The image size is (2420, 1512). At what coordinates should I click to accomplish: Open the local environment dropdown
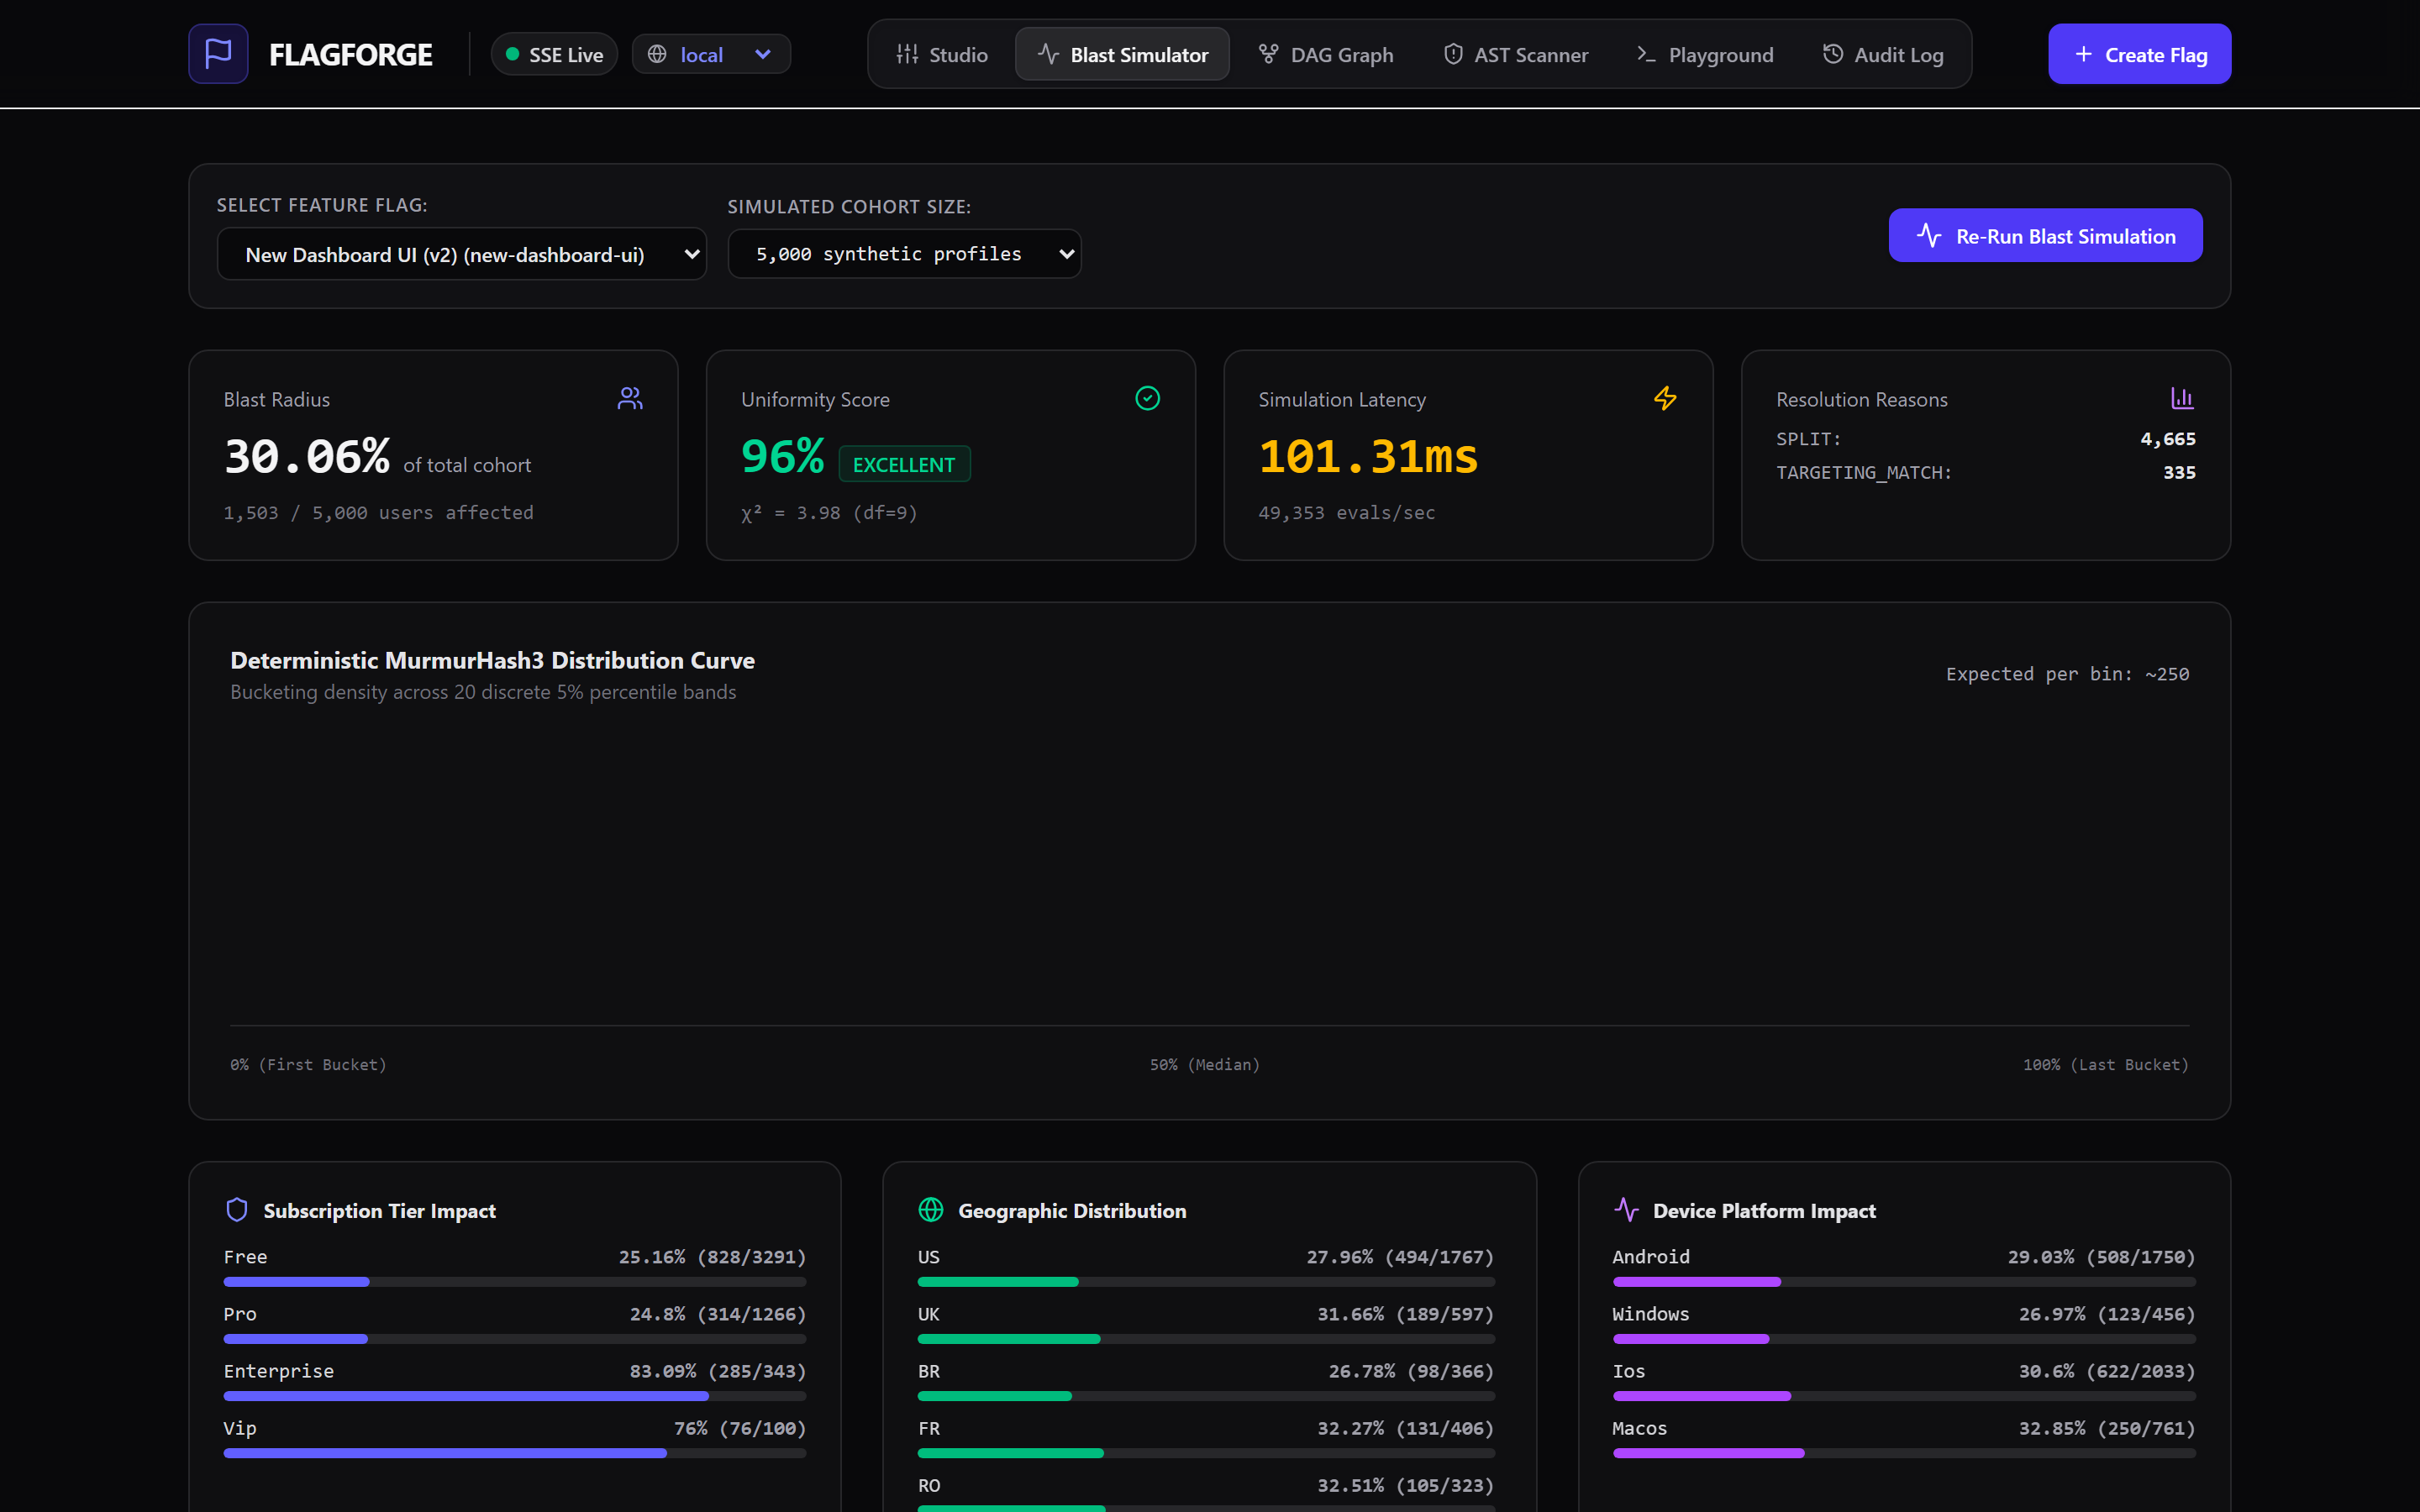711,54
